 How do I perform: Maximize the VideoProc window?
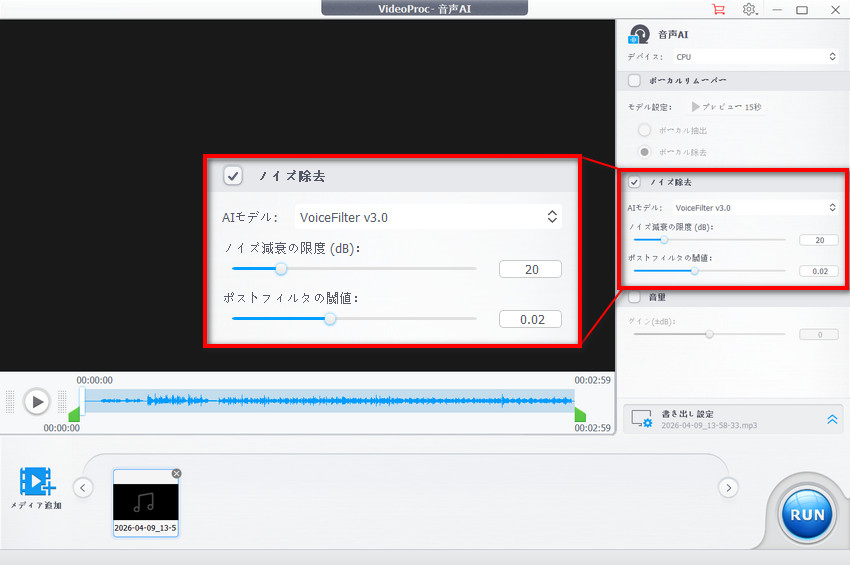point(802,10)
